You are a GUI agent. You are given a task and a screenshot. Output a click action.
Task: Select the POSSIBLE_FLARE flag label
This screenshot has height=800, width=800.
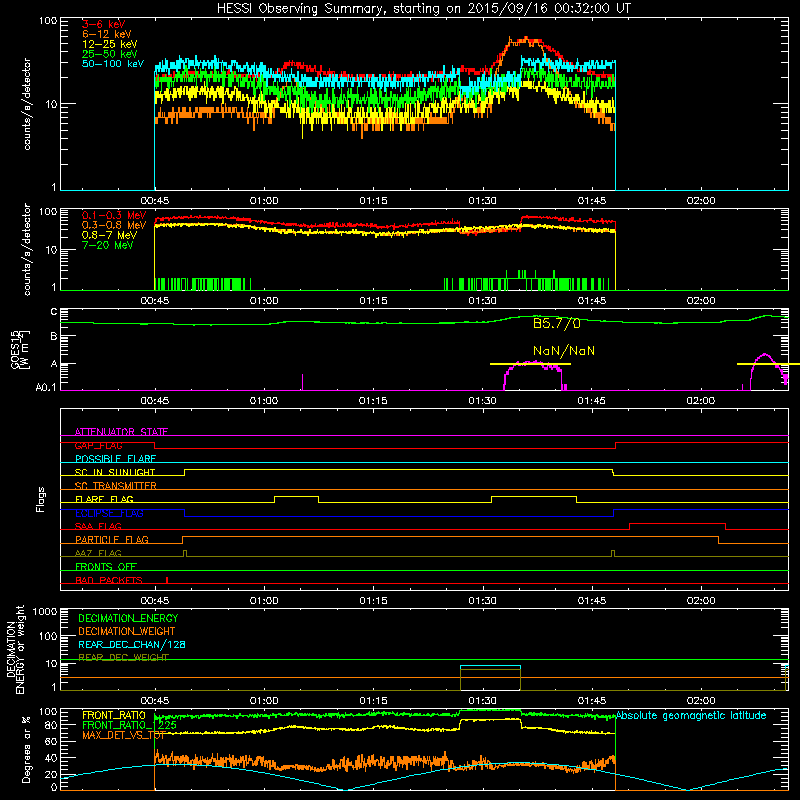click(x=115, y=459)
